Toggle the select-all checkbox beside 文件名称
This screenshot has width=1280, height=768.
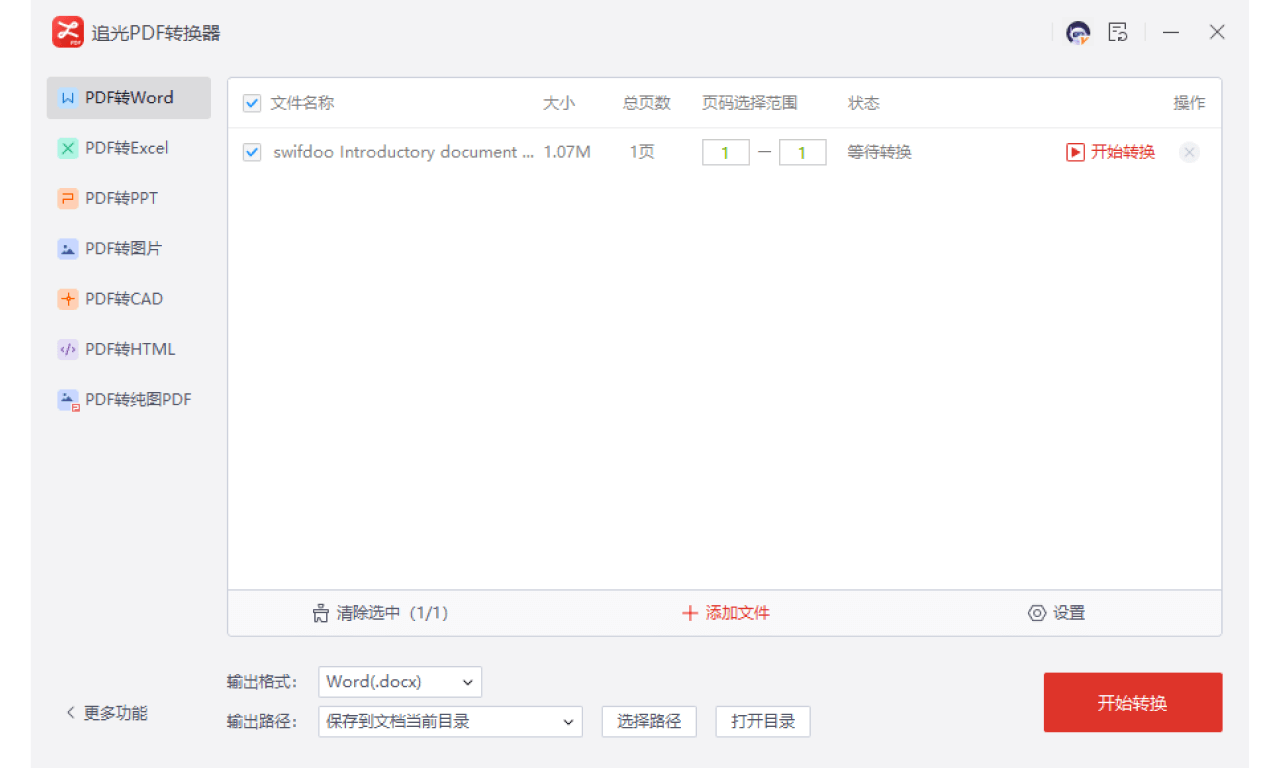pyautogui.click(x=252, y=103)
